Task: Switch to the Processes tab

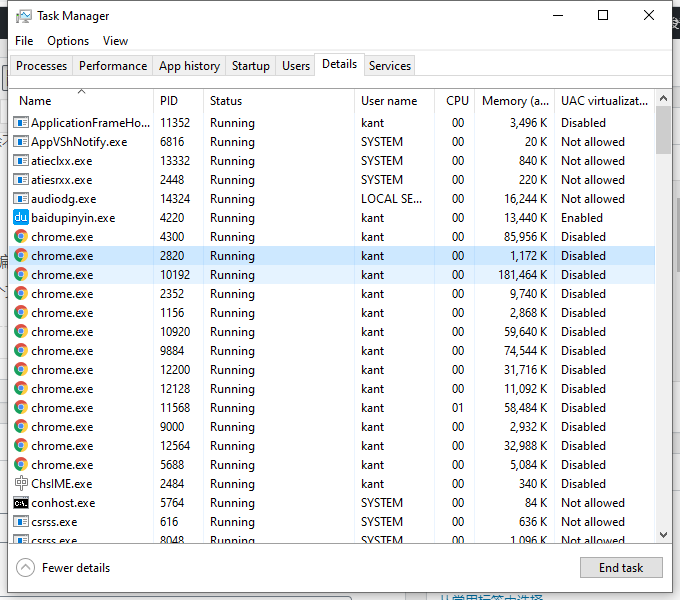Action: tap(41, 66)
